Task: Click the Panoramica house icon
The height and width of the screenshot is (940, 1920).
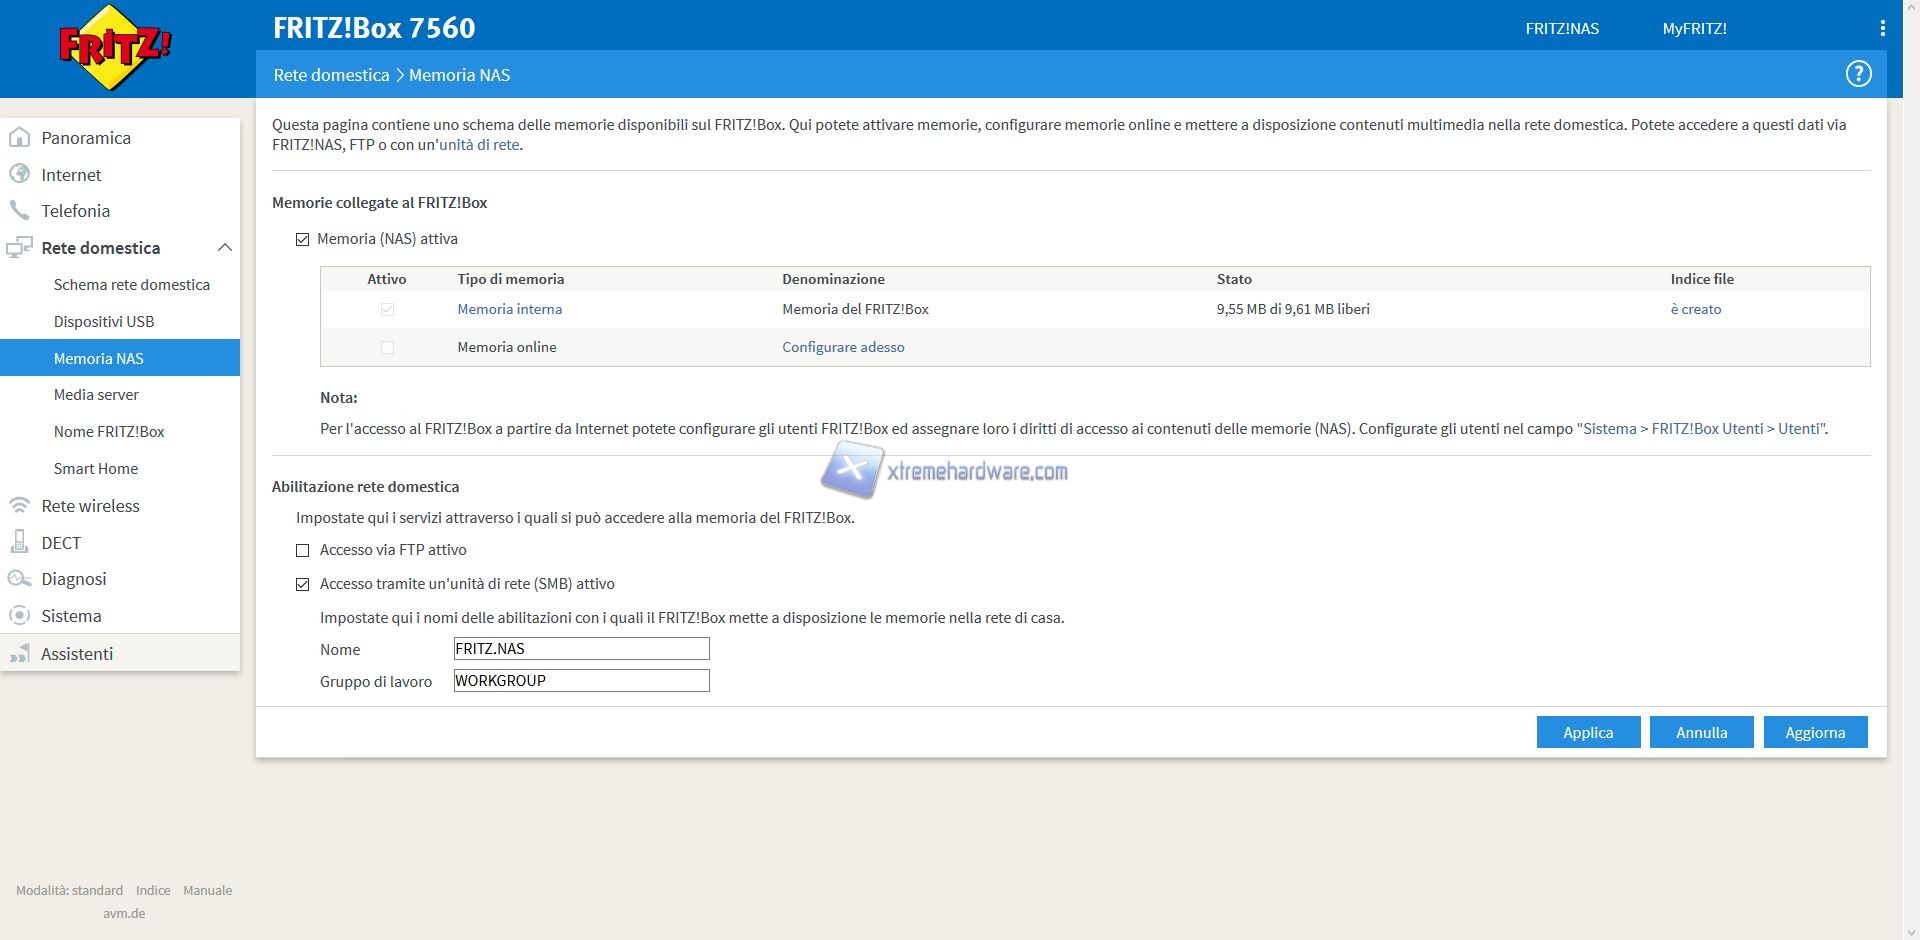Action: pos(19,138)
